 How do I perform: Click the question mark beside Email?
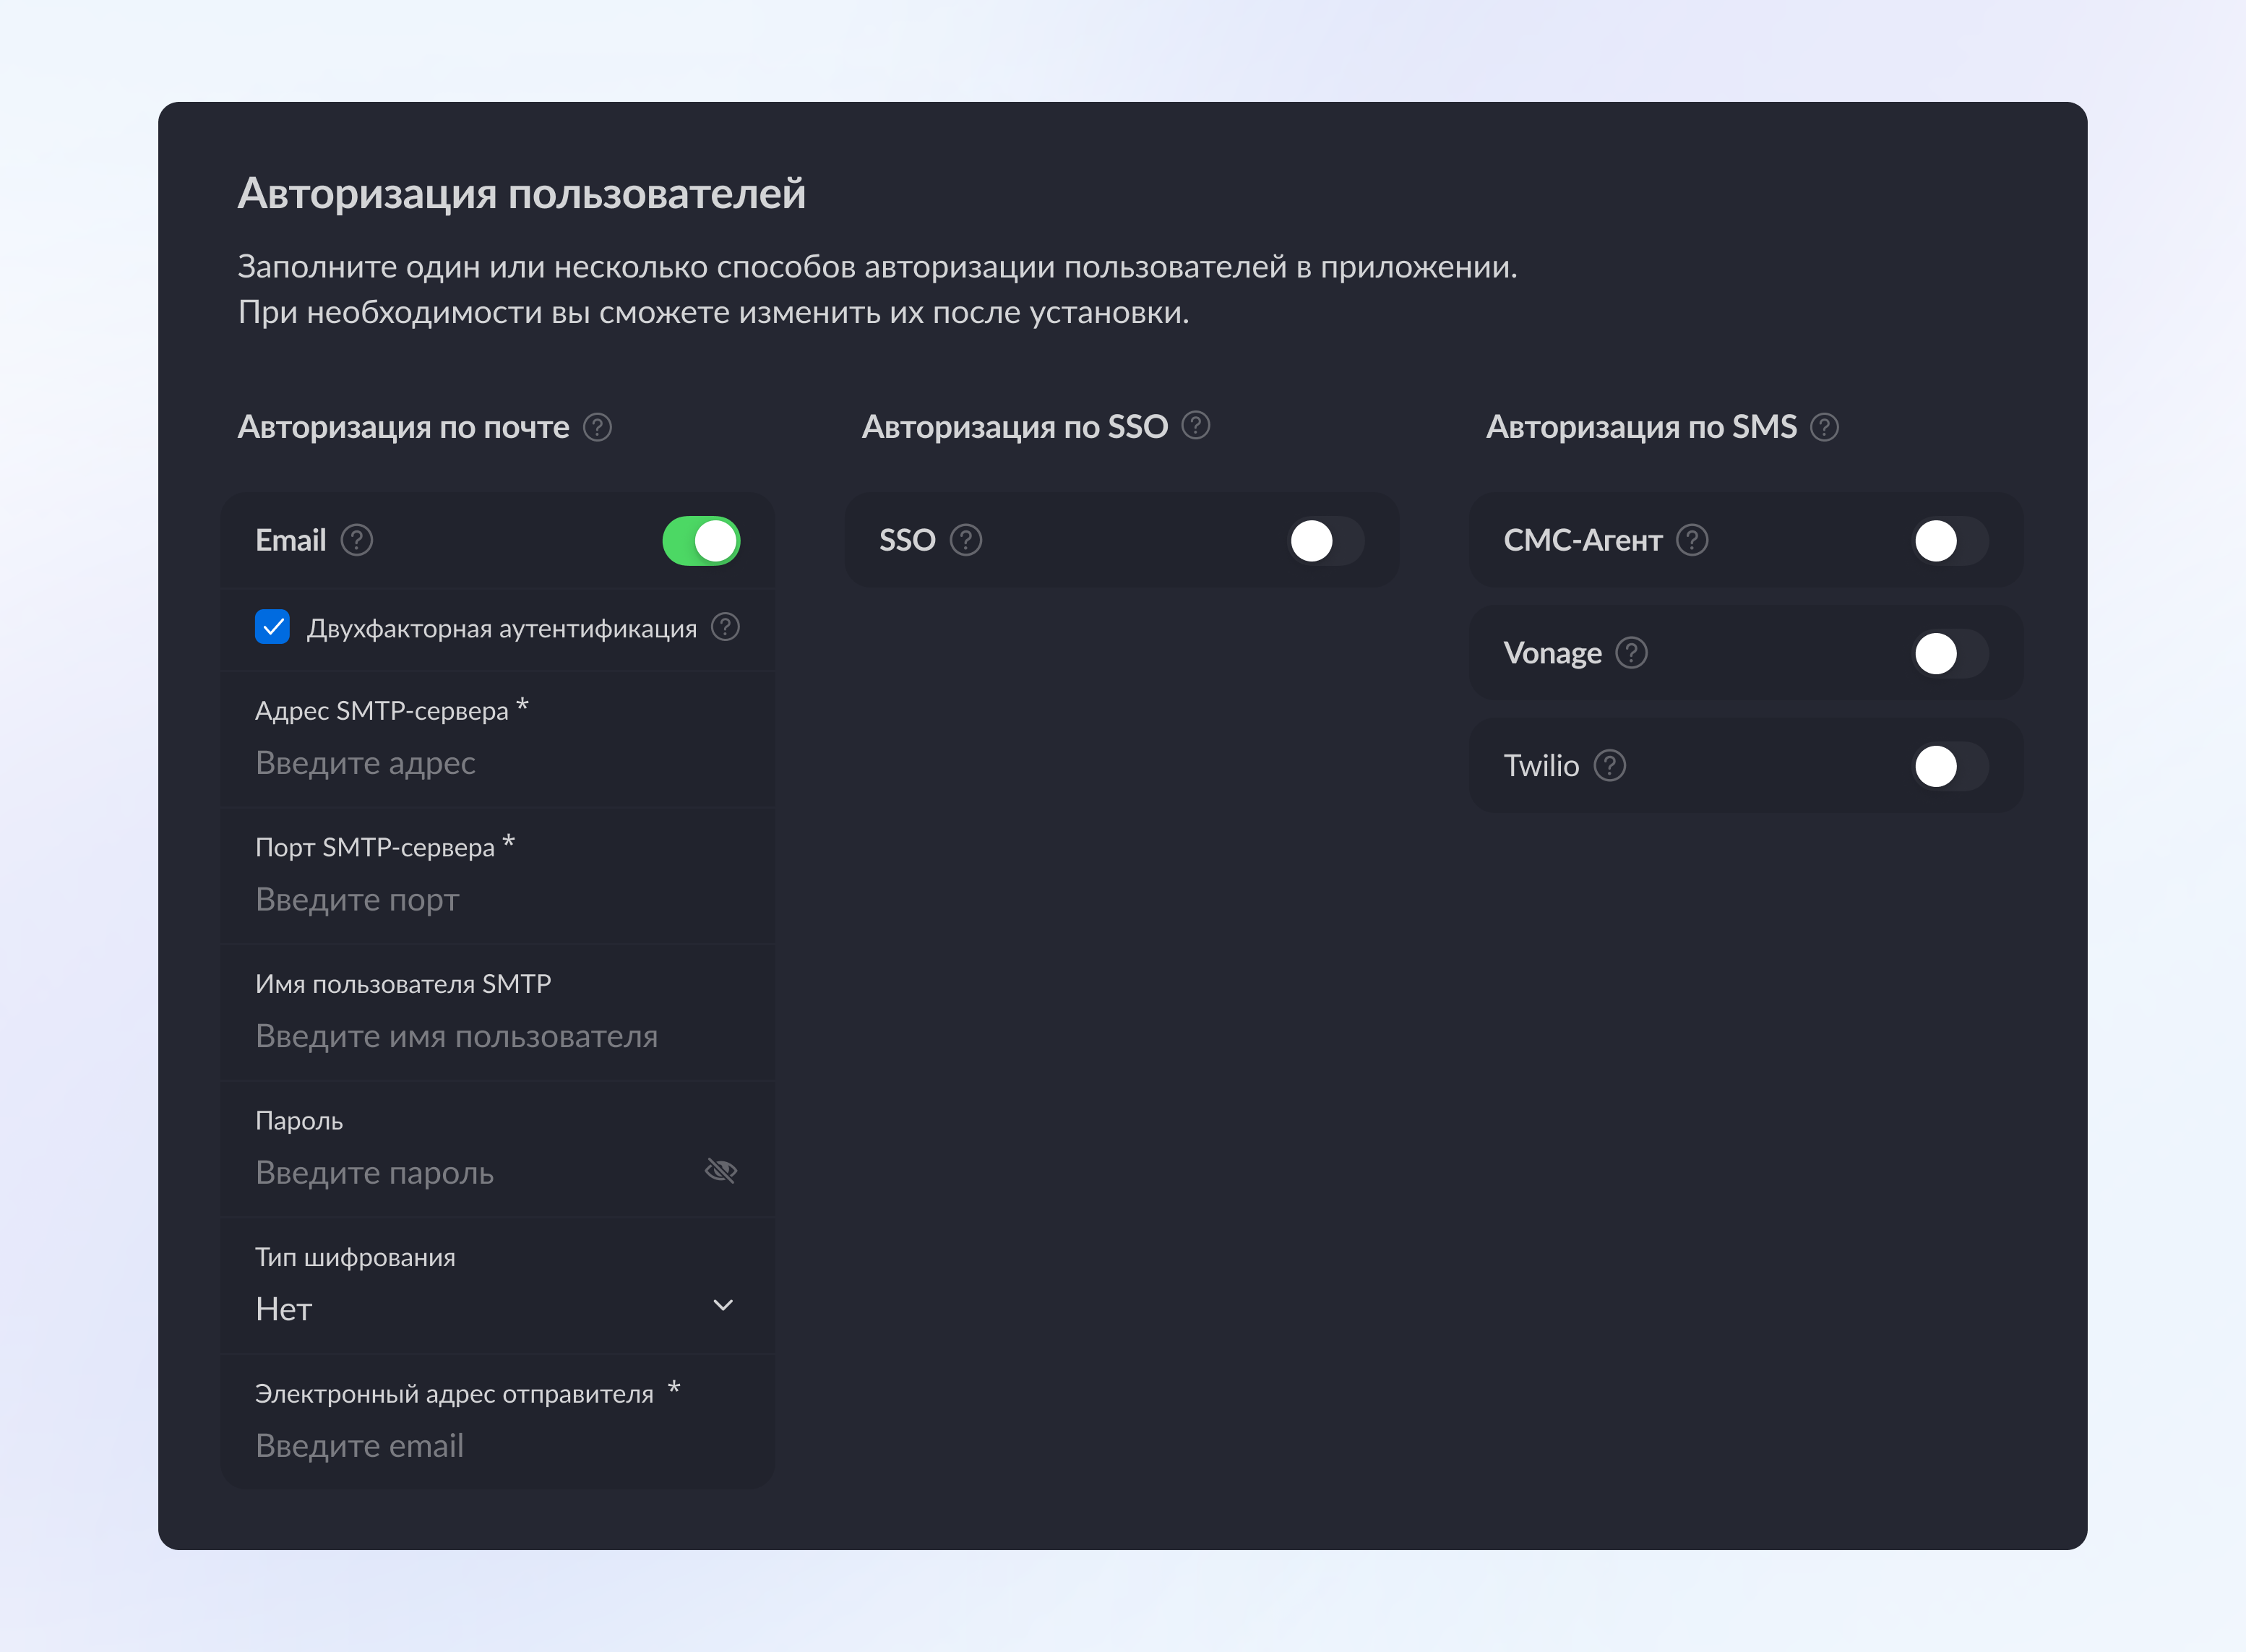tap(356, 540)
